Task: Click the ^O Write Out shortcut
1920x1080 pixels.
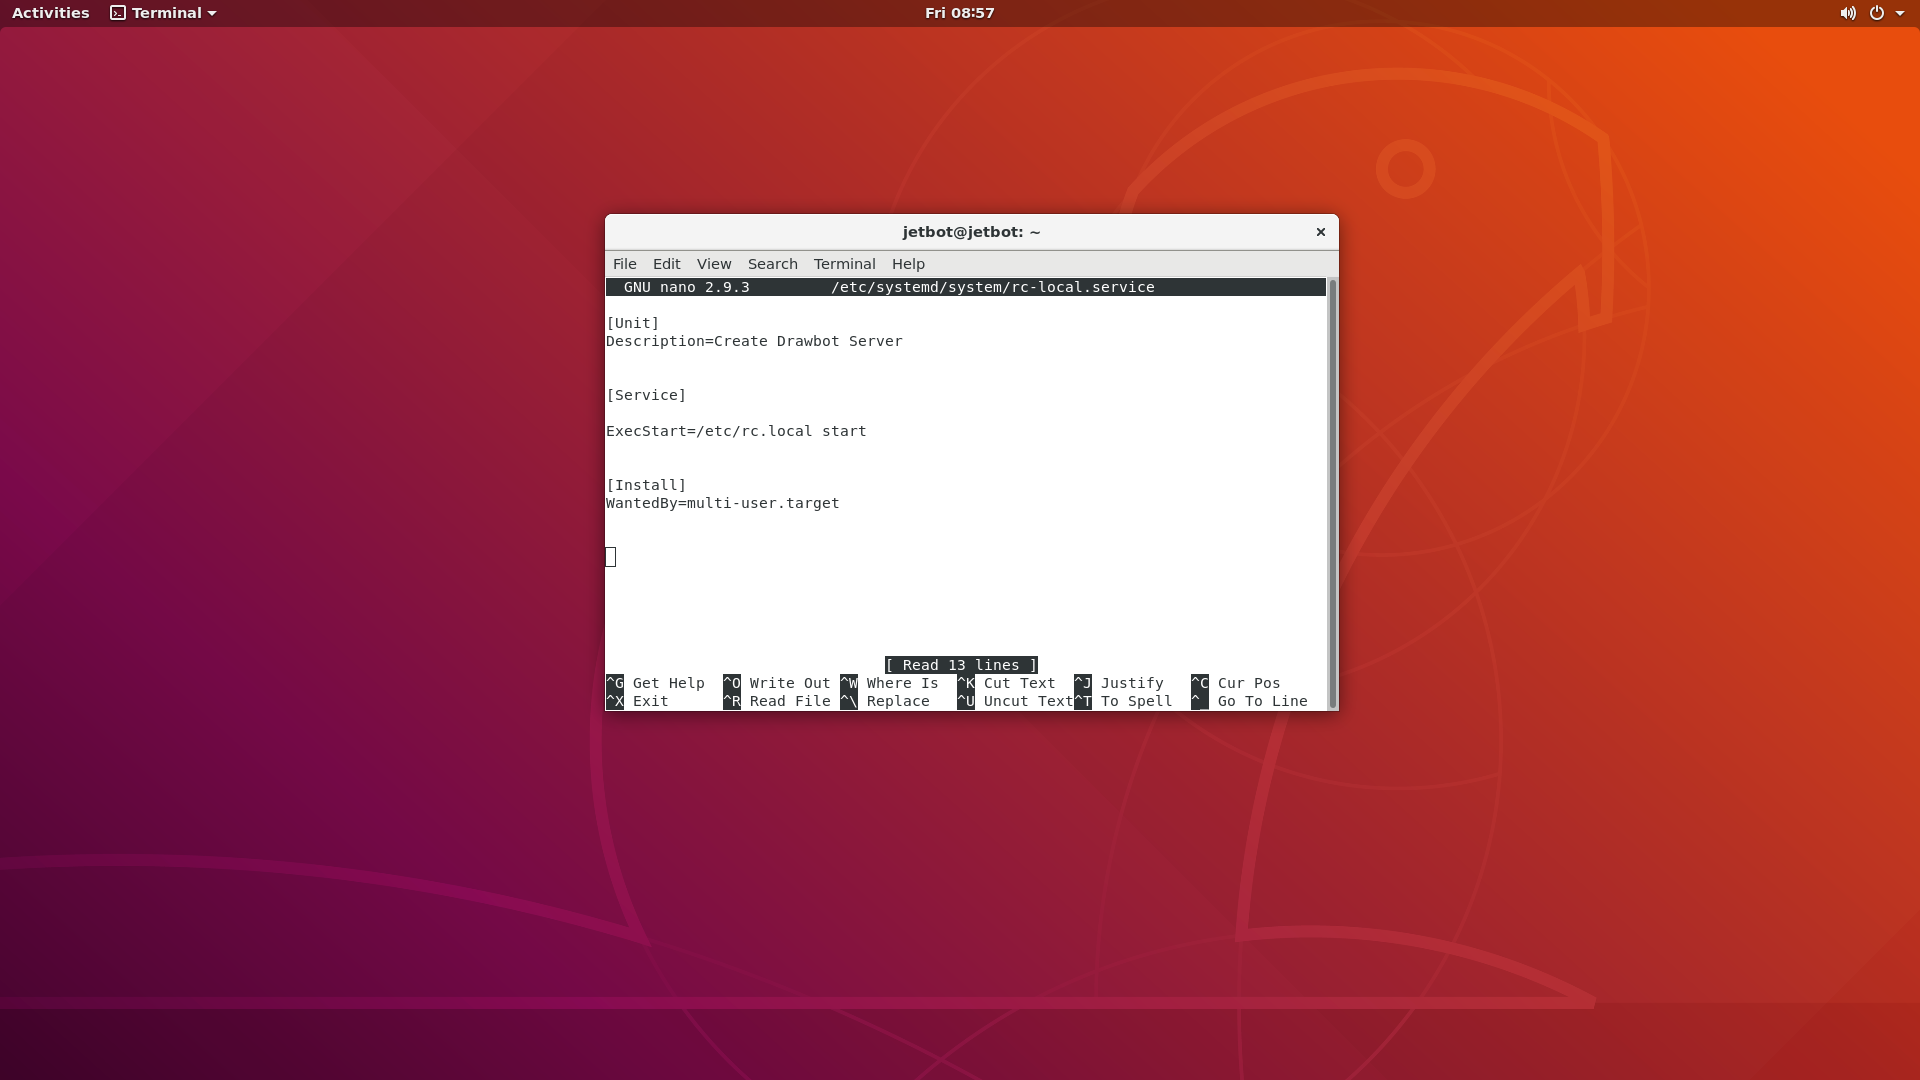Action: (x=777, y=683)
